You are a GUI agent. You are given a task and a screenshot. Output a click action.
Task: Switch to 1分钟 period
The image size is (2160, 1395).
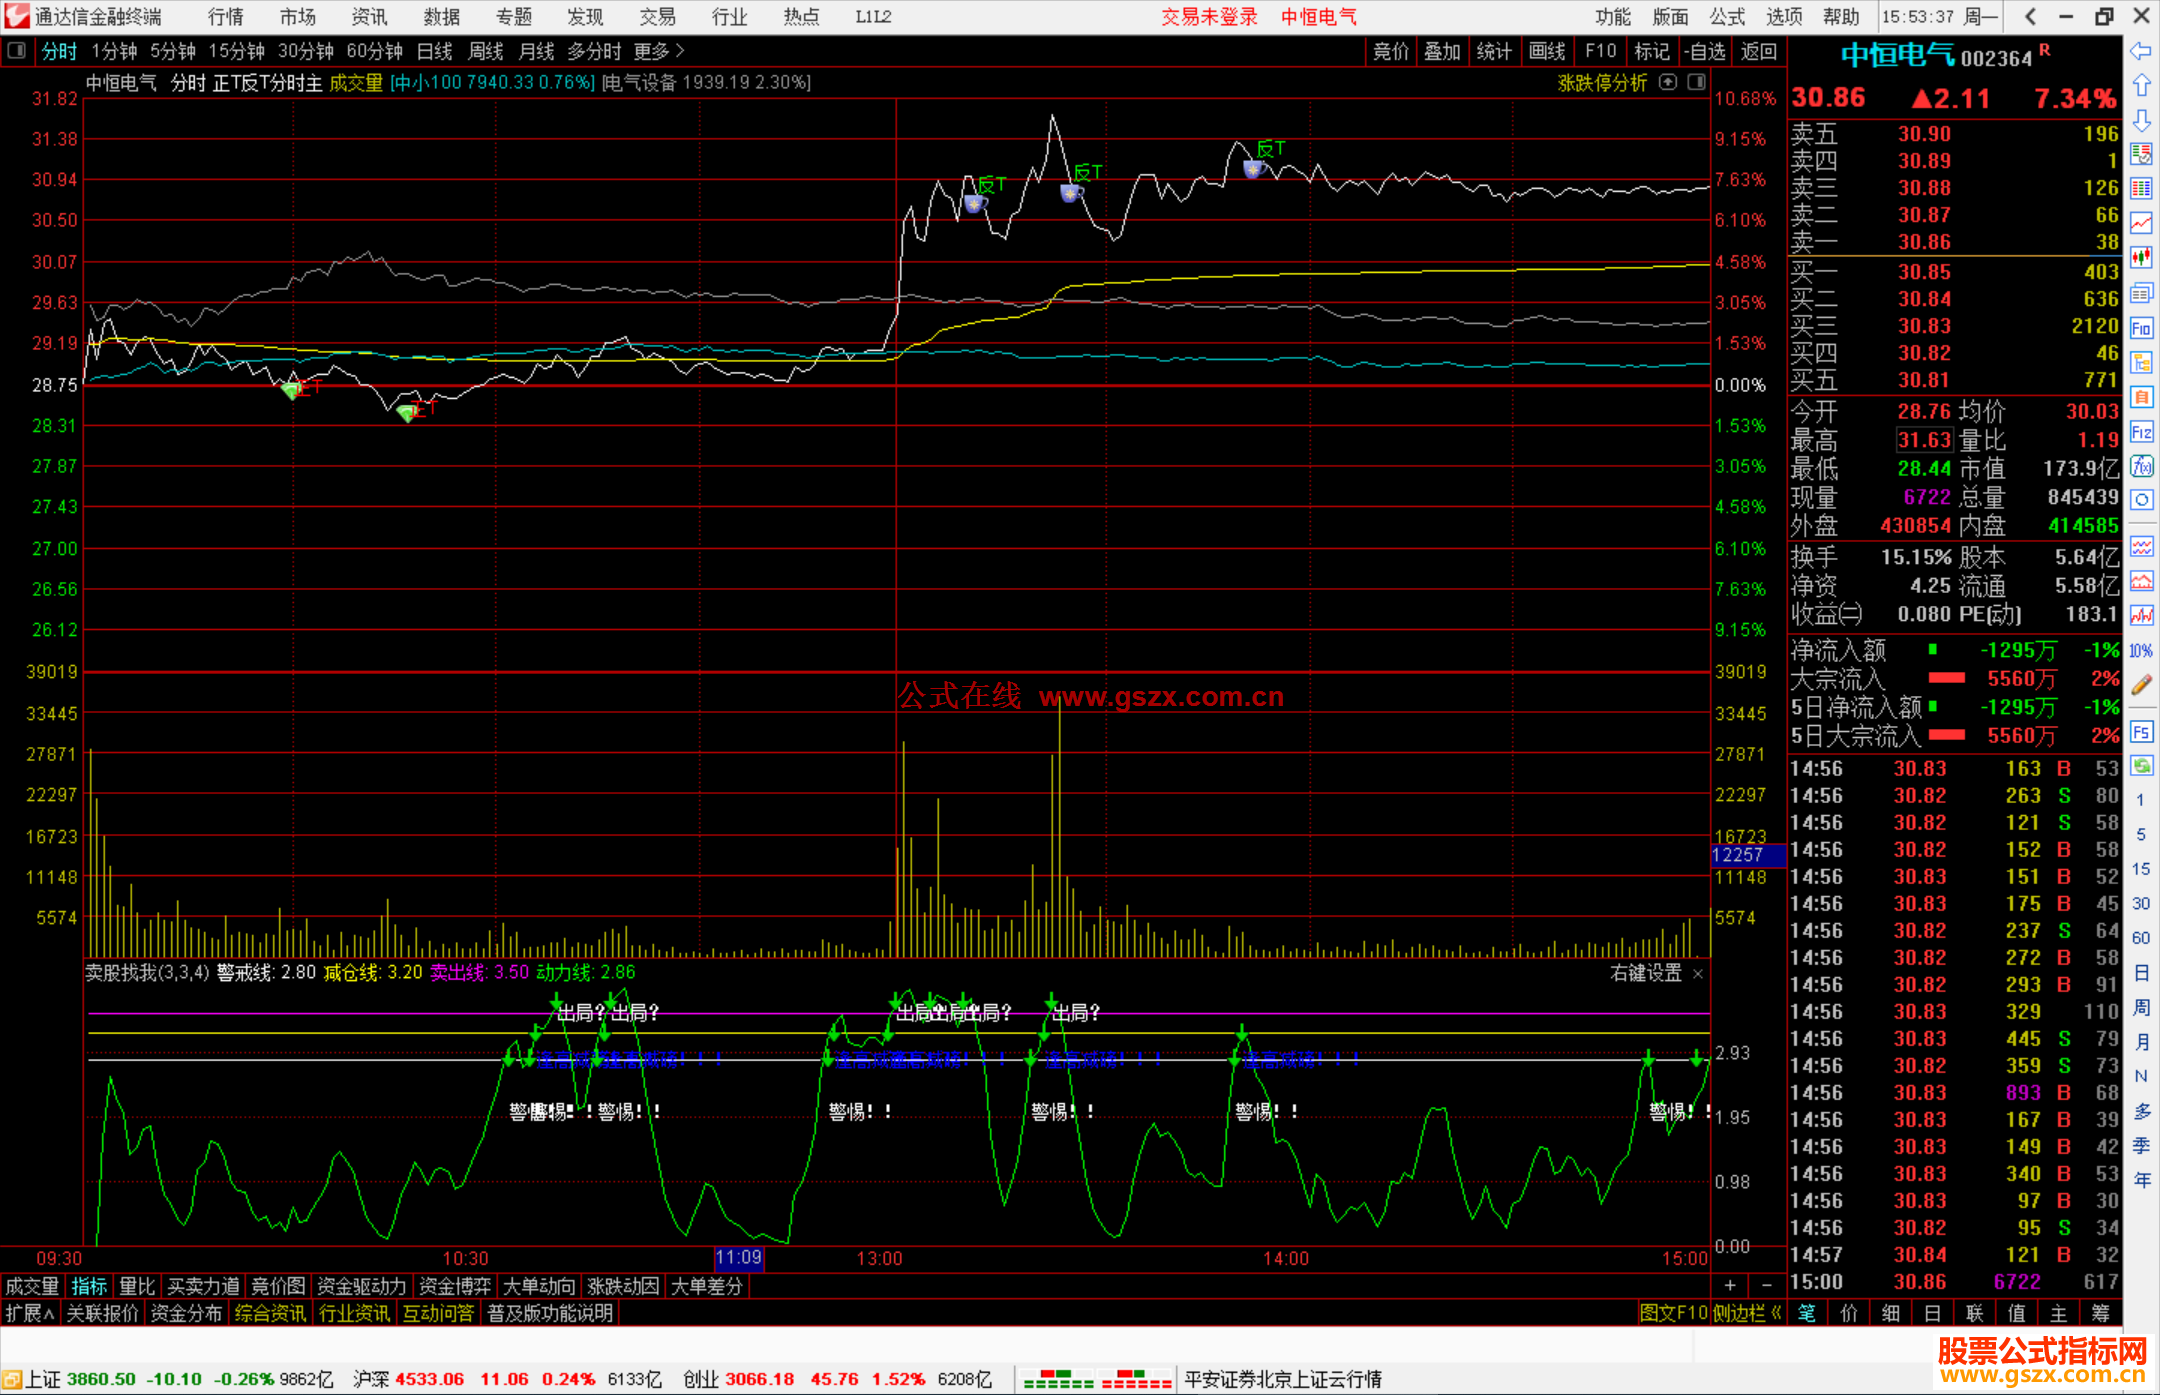click(114, 51)
